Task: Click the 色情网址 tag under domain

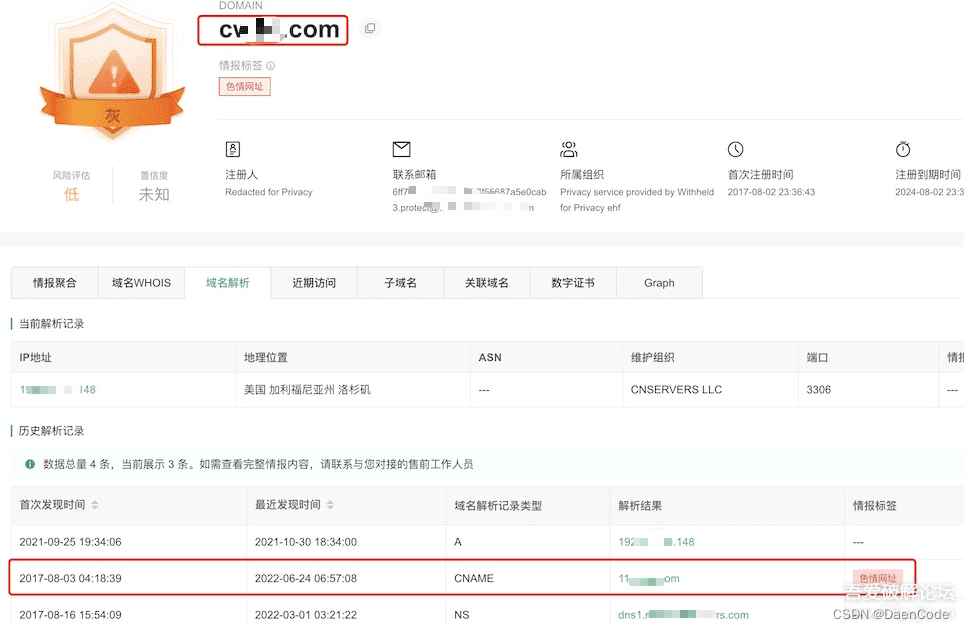Action: (x=245, y=87)
